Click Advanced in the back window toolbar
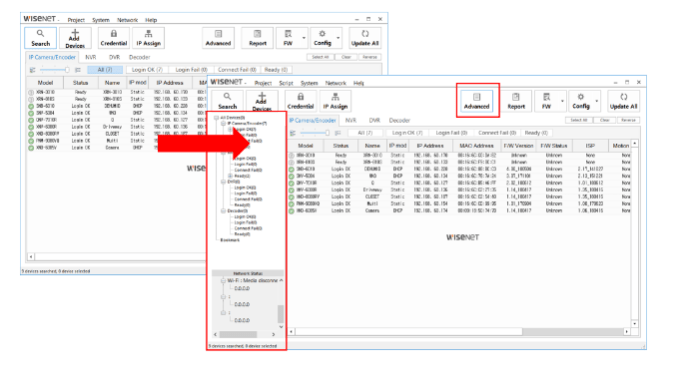 pos(218,38)
